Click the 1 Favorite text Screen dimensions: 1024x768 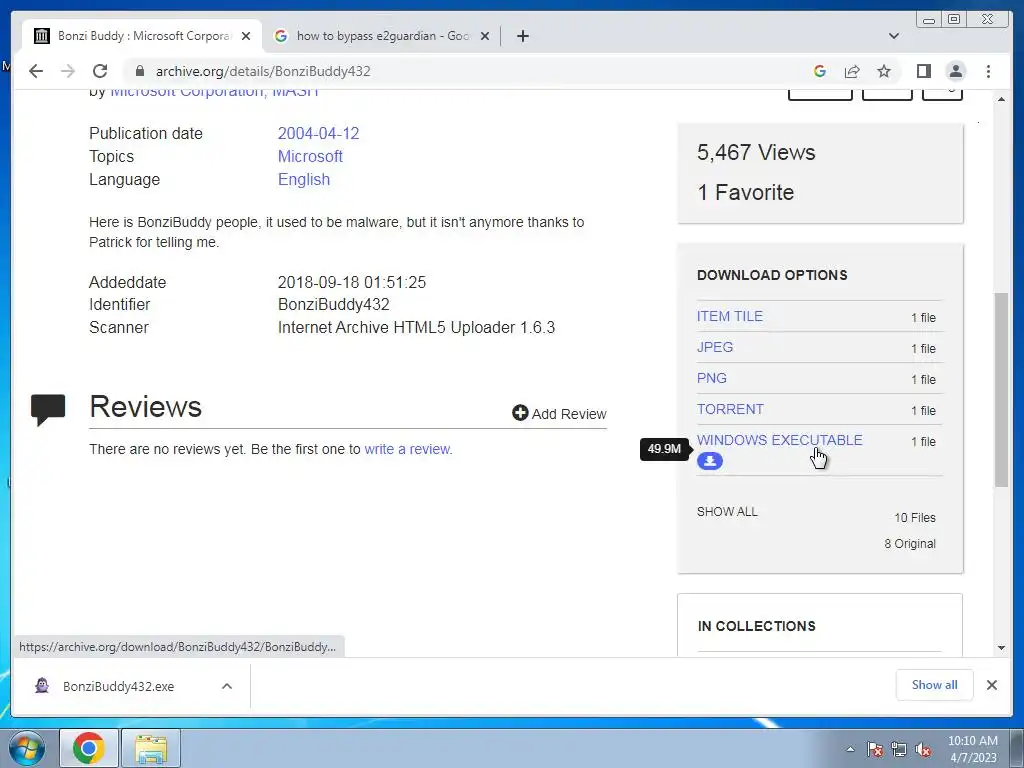pos(745,192)
